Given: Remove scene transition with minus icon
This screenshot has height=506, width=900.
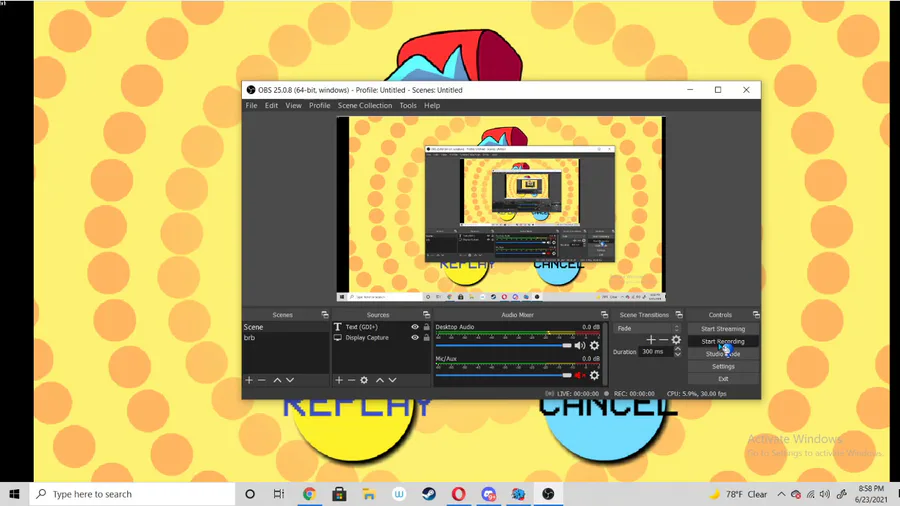Looking at the screenshot, I should tap(663, 340).
